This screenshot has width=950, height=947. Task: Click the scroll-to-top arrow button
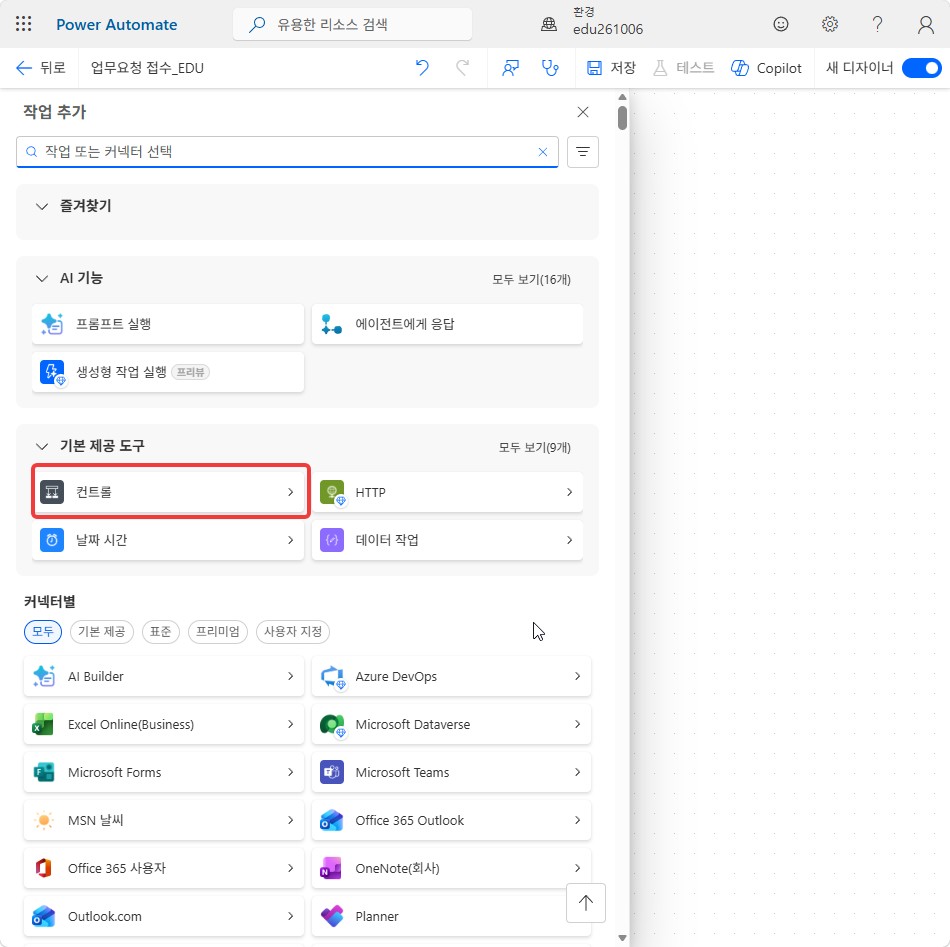(x=586, y=903)
